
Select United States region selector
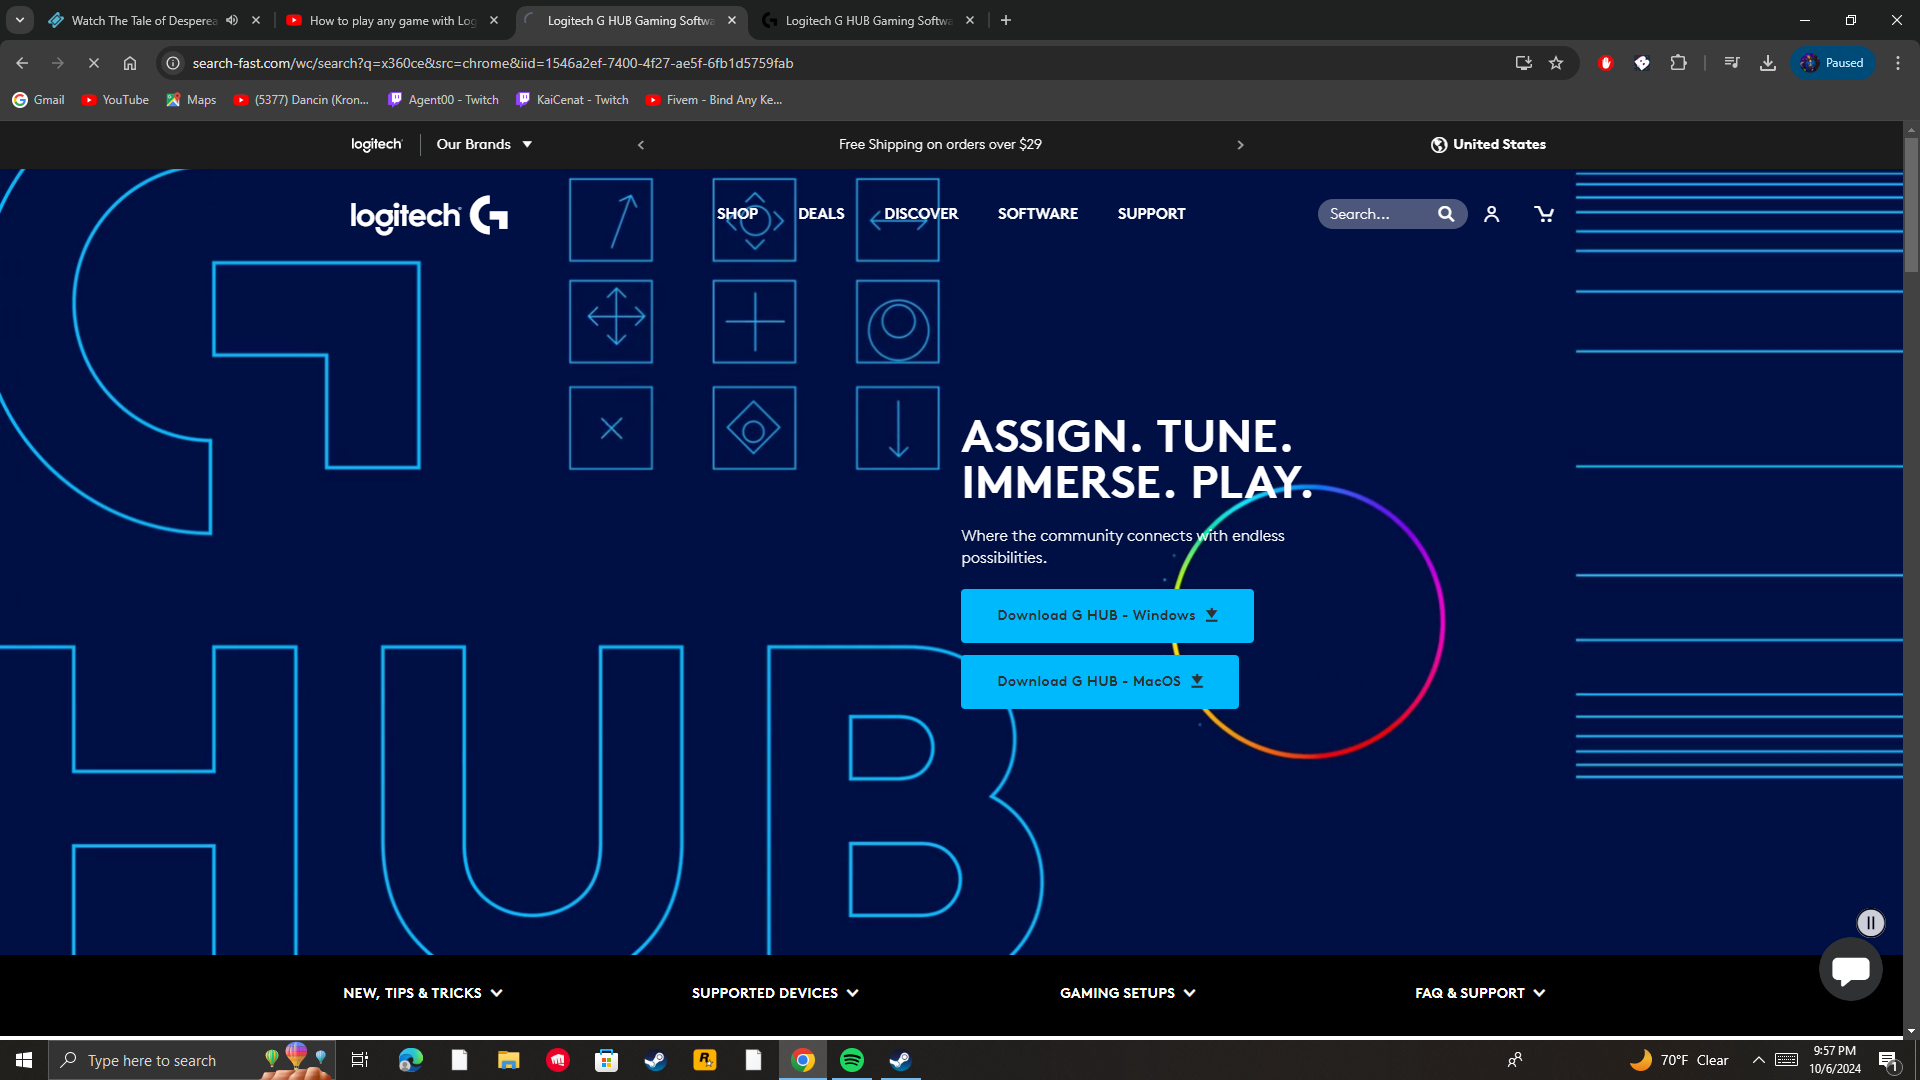coord(1488,144)
